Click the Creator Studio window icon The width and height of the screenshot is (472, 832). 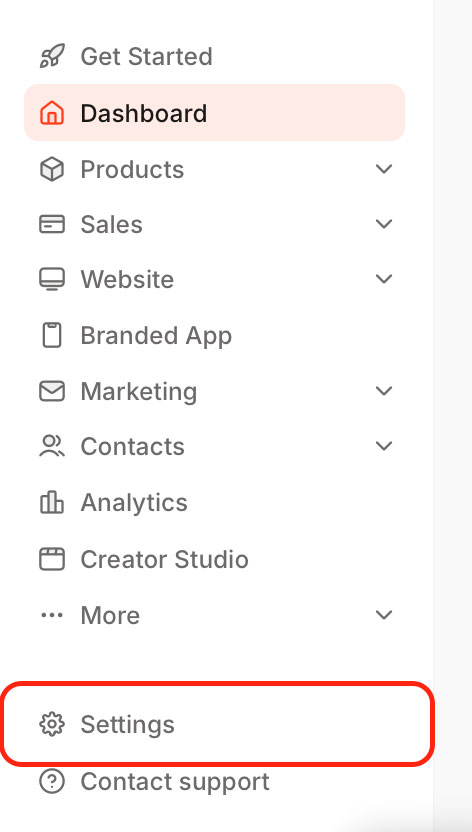pyautogui.click(x=52, y=559)
